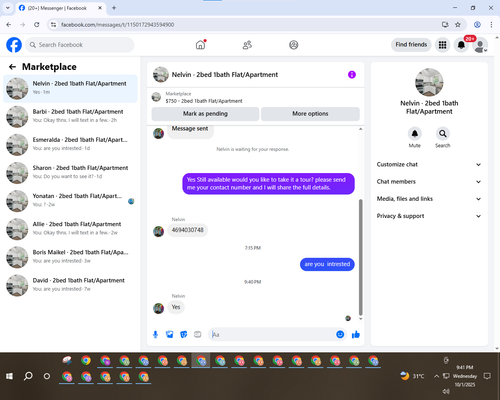Image resolution: width=500 pixels, height=400 pixels.
Task: Open the Nelvin conversation in the list
Action: (70, 89)
